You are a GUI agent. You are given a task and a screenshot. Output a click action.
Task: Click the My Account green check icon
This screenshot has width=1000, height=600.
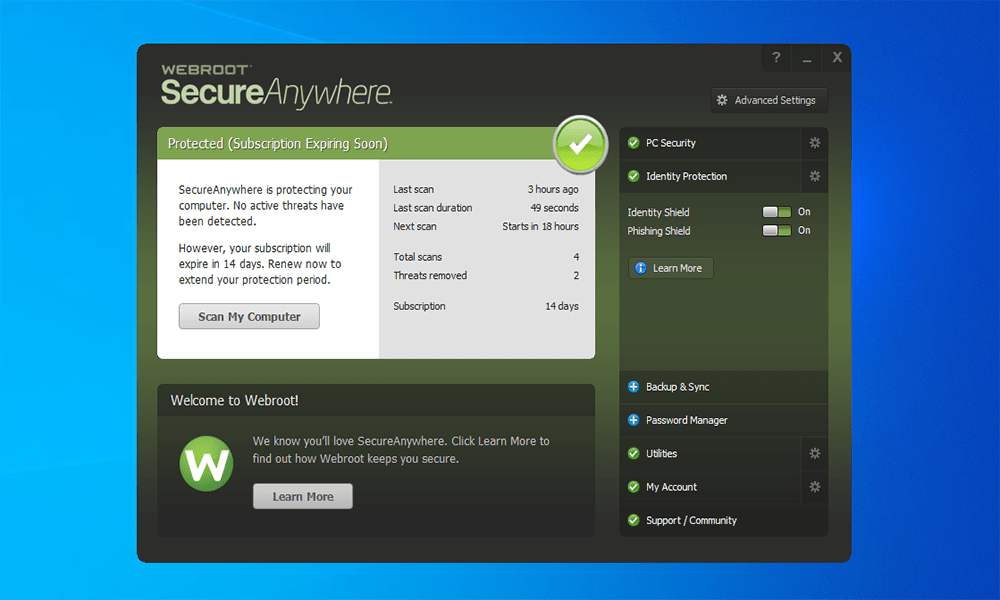633,487
